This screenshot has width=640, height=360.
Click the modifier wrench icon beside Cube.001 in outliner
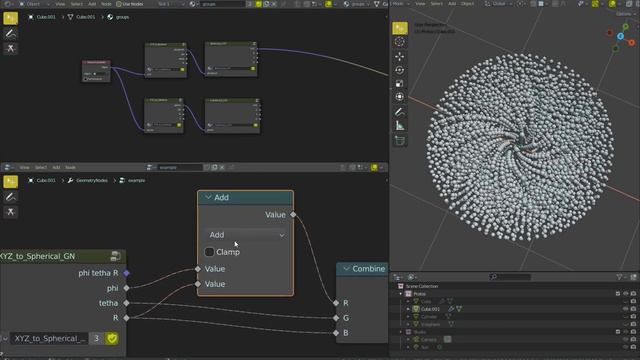[x=451, y=309]
